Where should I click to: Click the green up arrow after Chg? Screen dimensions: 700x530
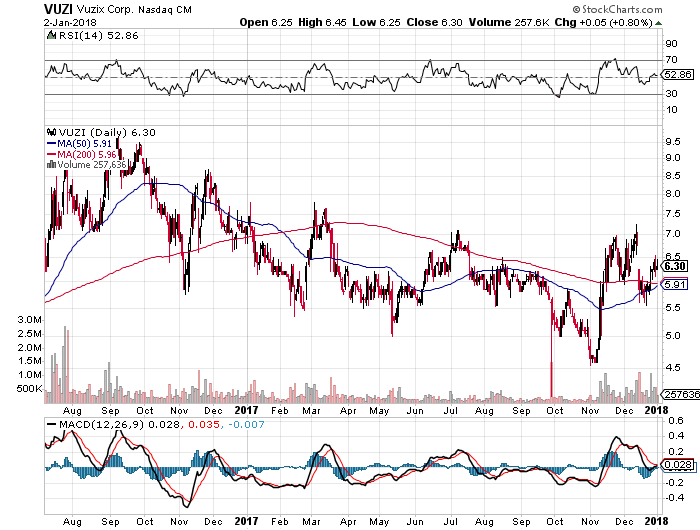658,23
